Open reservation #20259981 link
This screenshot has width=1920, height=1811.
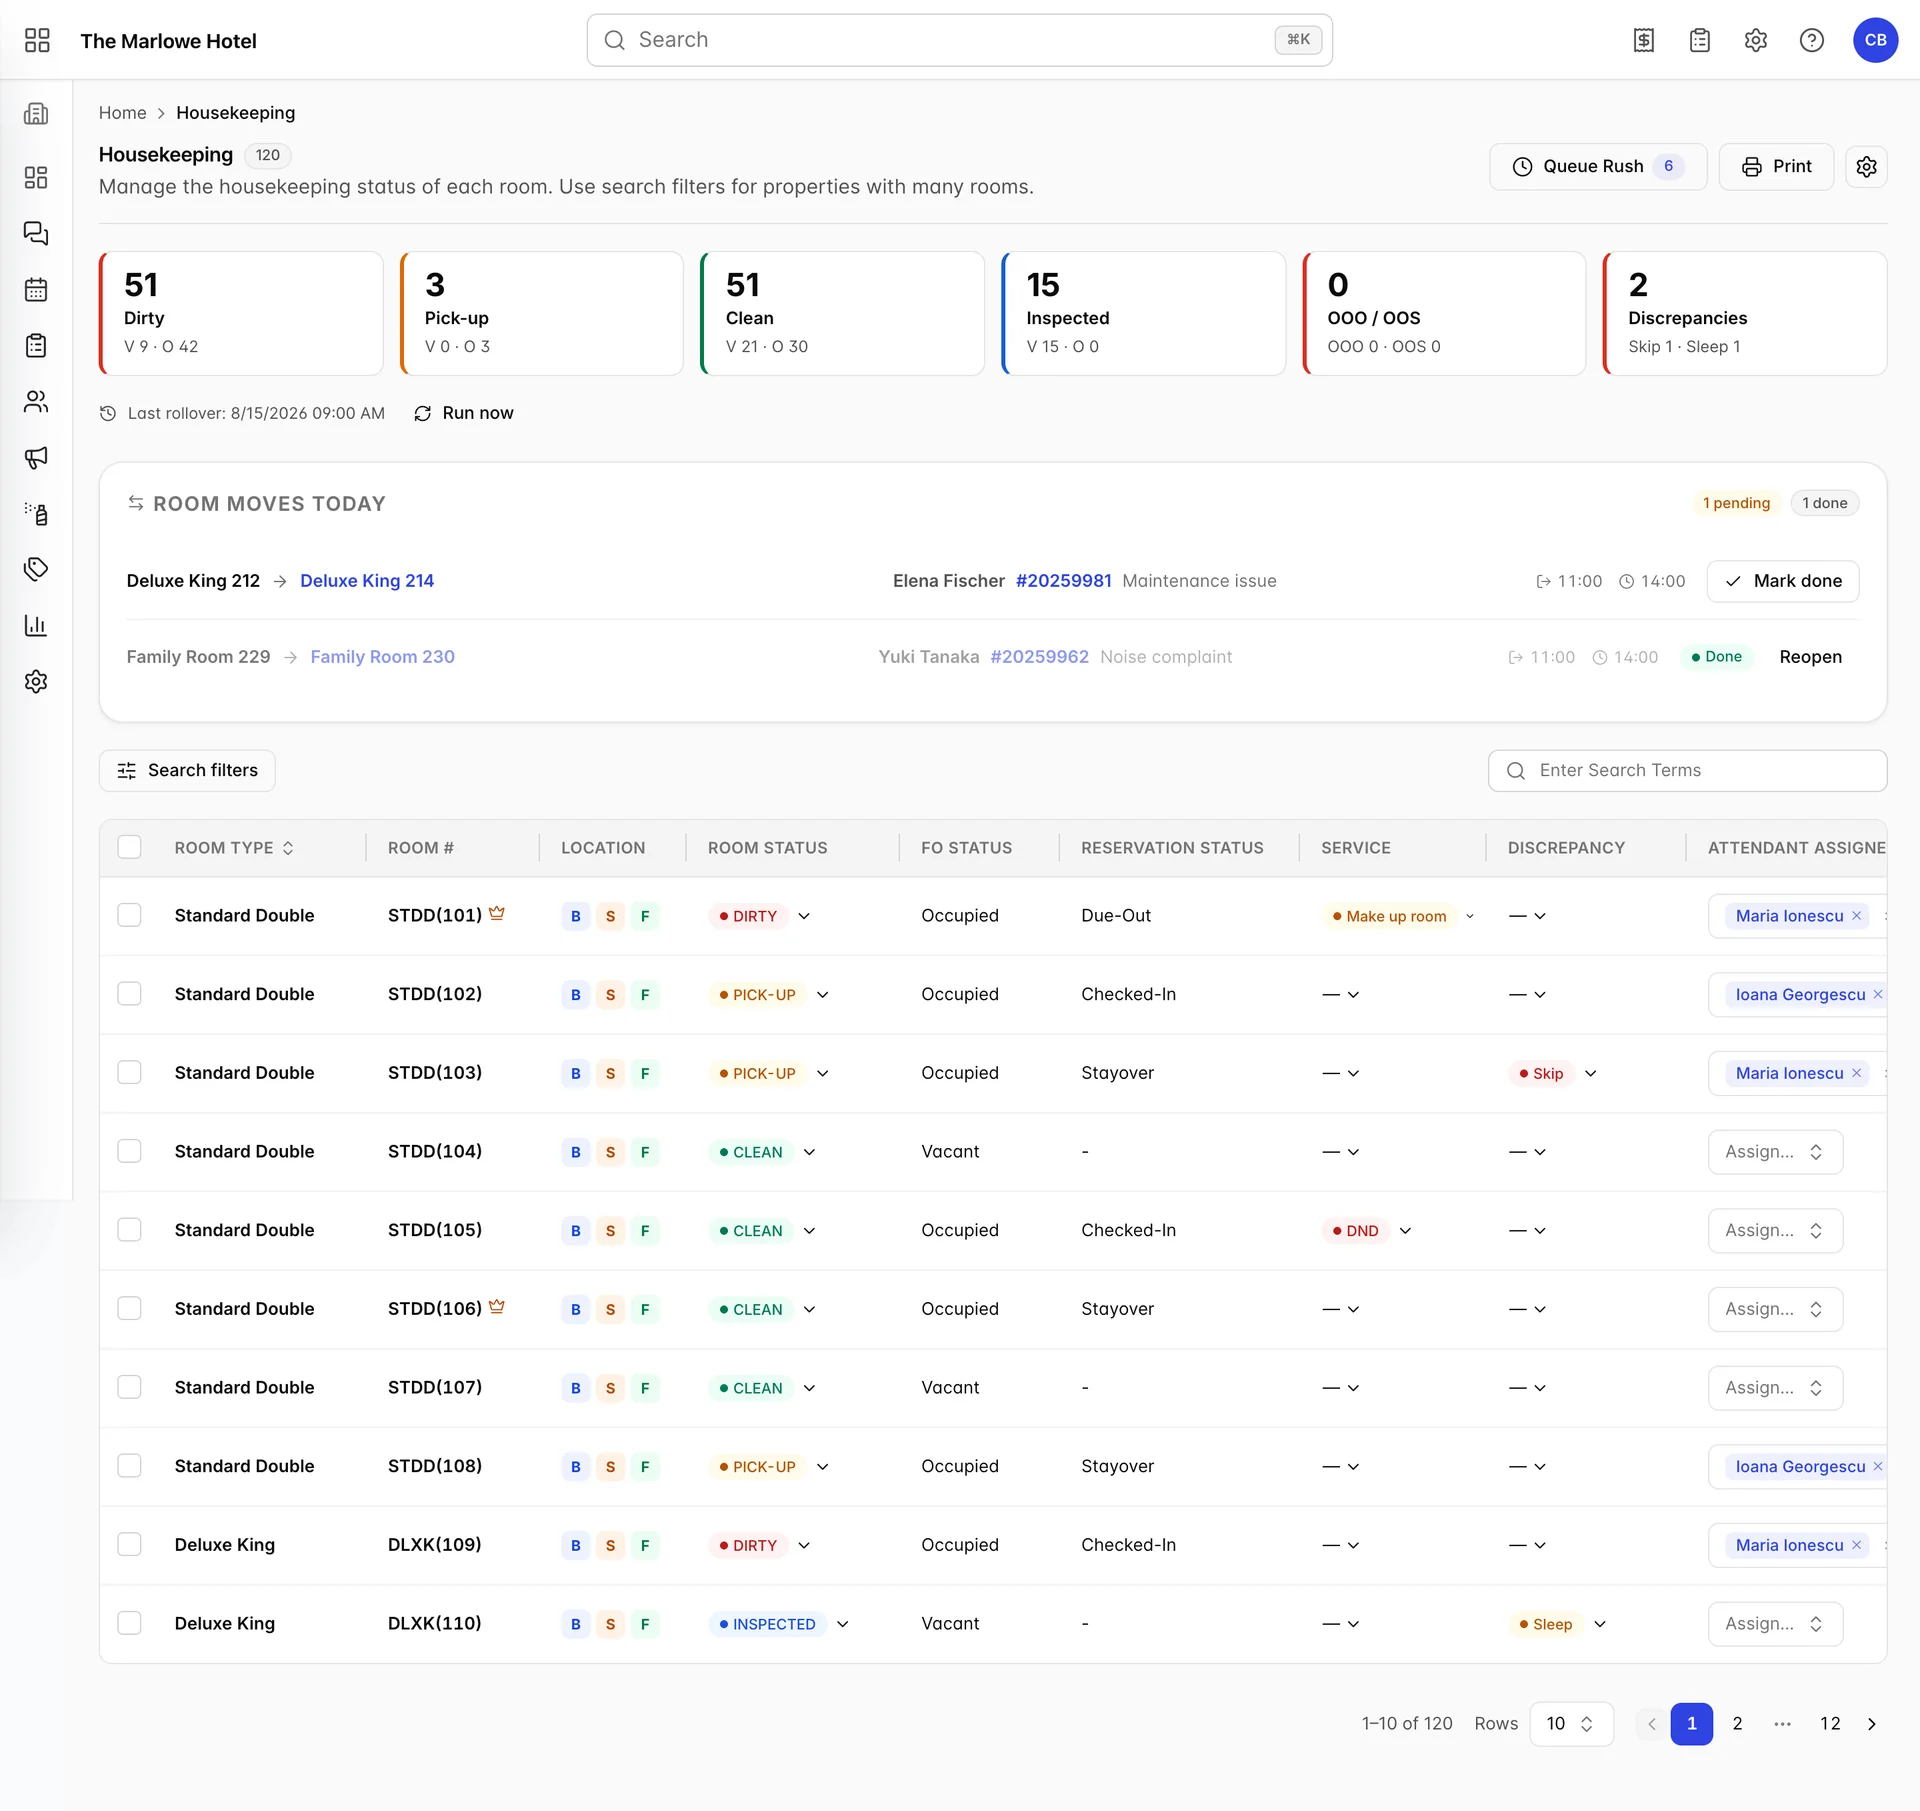click(x=1063, y=581)
